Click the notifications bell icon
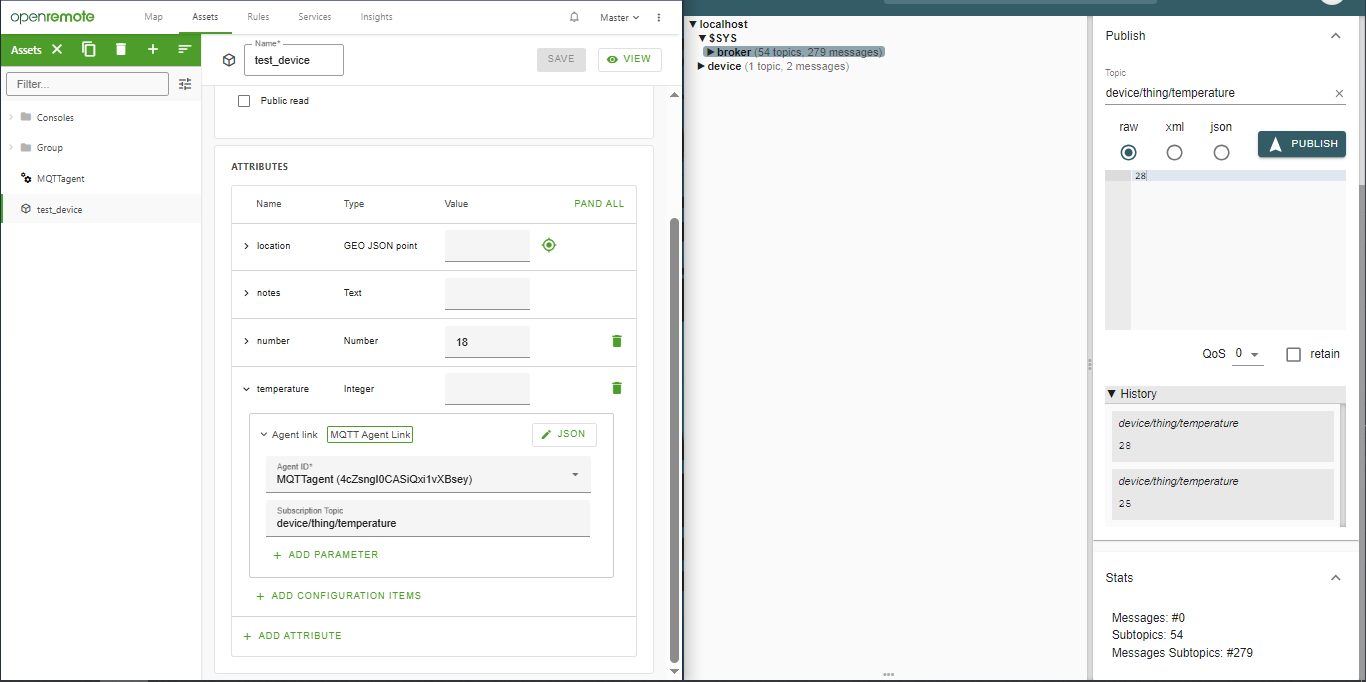 point(574,17)
